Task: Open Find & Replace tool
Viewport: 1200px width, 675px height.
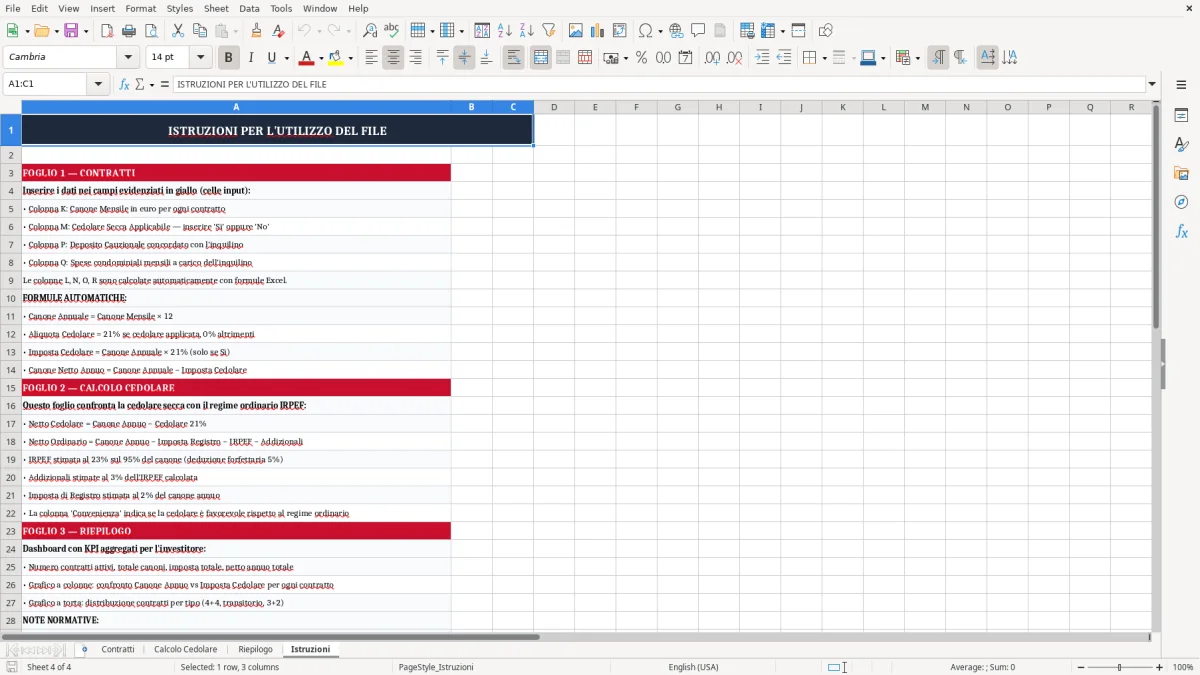Action: pyautogui.click(x=370, y=31)
